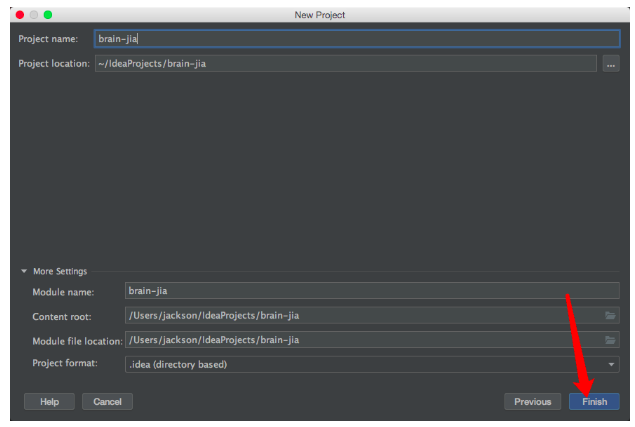Click the green zoom window button
The width and height of the screenshot is (635, 427).
pyautogui.click(x=48, y=15)
